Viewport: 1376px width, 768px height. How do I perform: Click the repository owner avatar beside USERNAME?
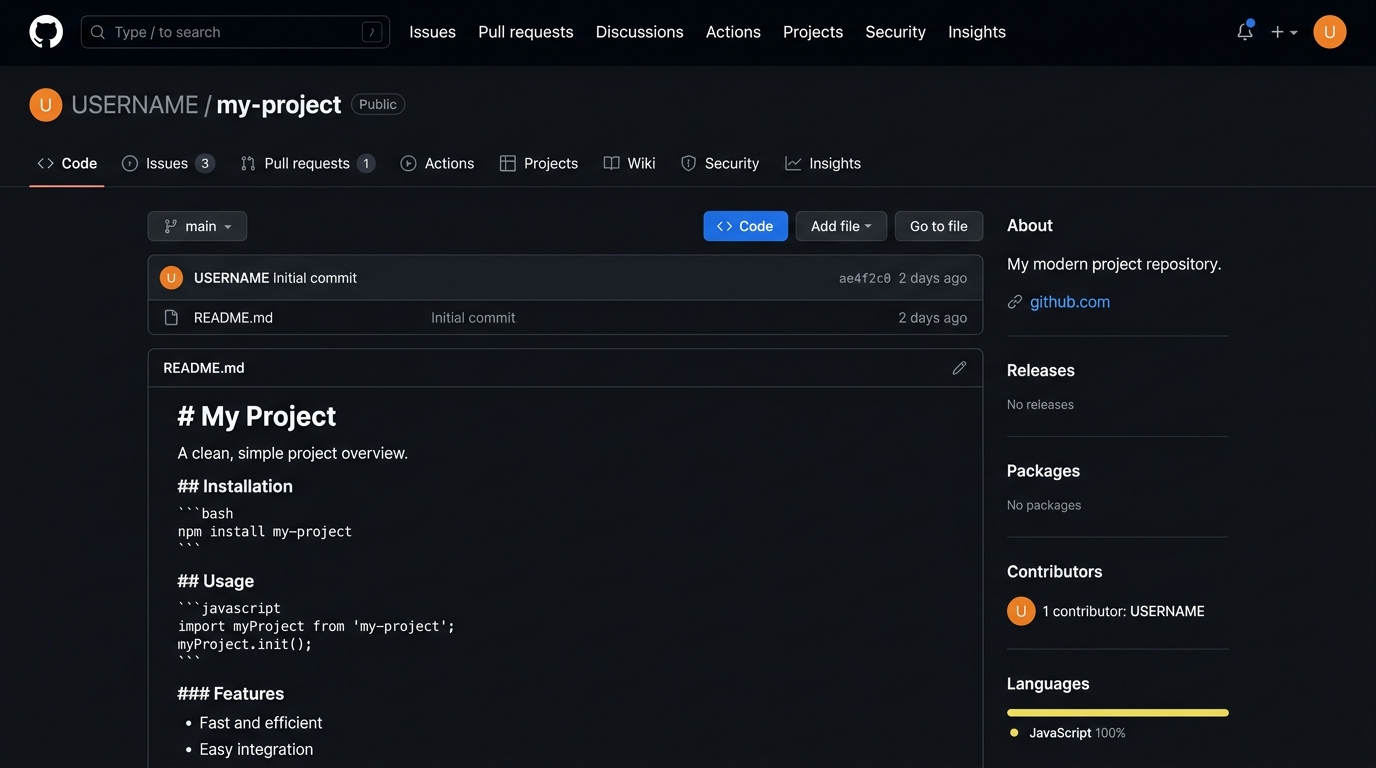46,105
